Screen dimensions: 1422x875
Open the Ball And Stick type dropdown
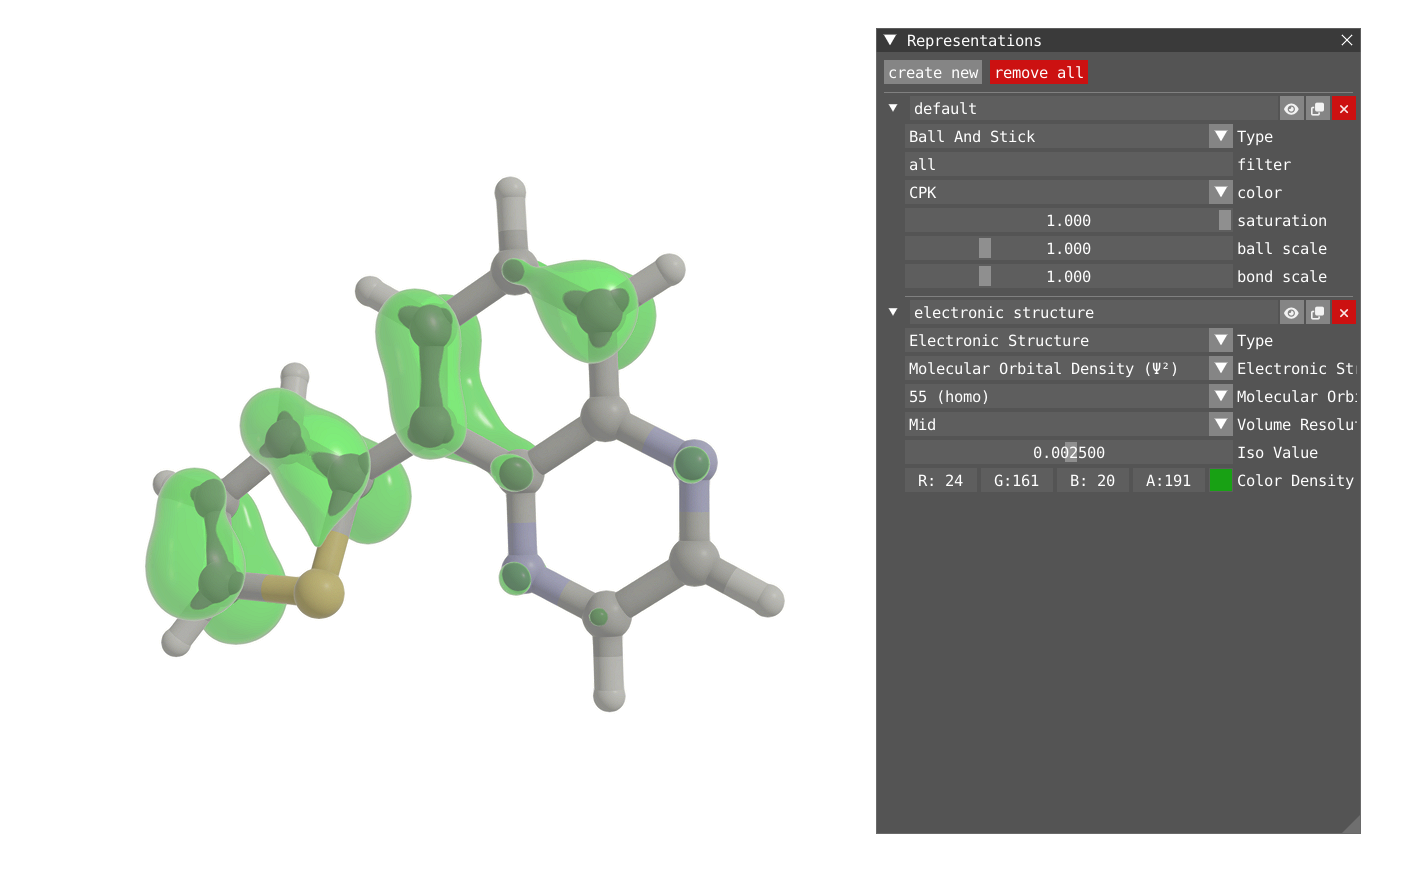point(1220,136)
